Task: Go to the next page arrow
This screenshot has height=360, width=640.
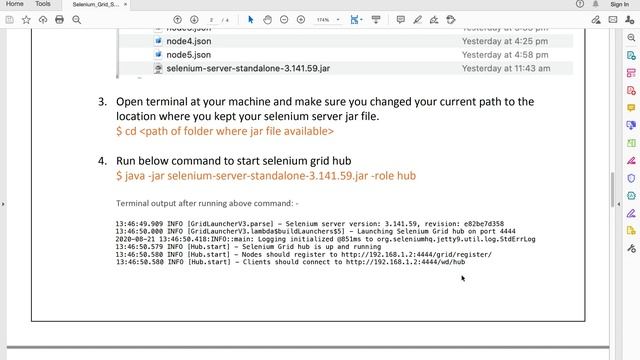Action: (x=194, y=20)
